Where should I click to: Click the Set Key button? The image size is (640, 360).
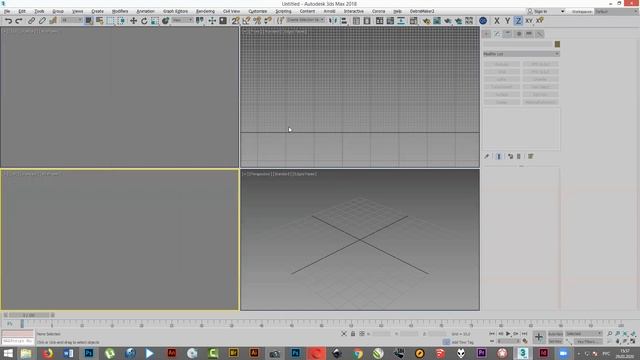tap(556, 341)
